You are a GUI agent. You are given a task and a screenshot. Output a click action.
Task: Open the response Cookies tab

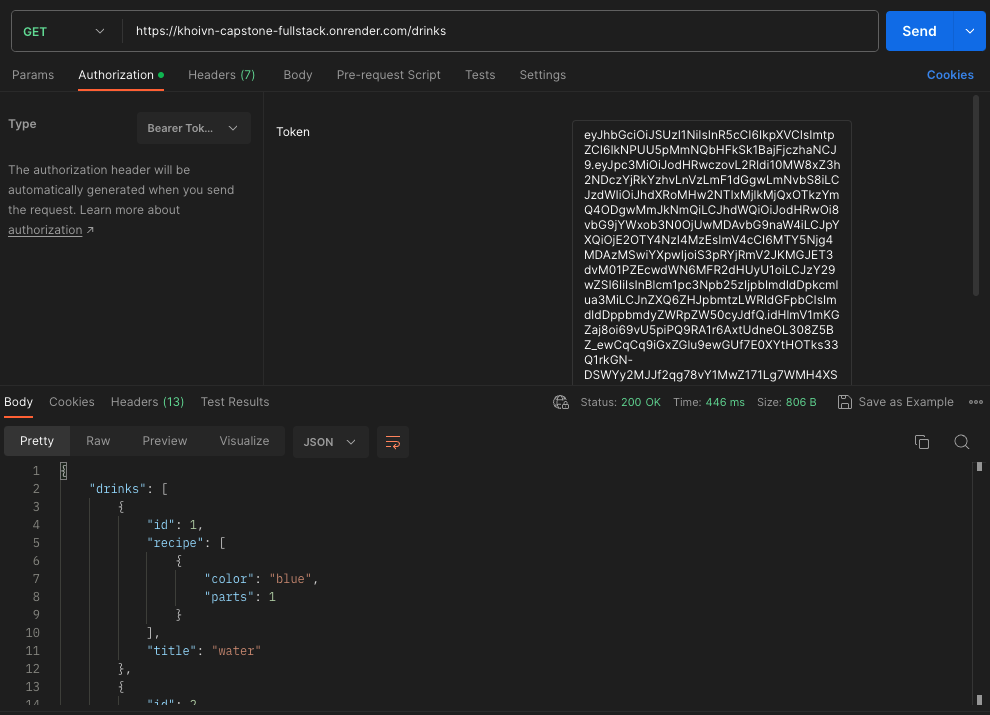pos(72,402)
